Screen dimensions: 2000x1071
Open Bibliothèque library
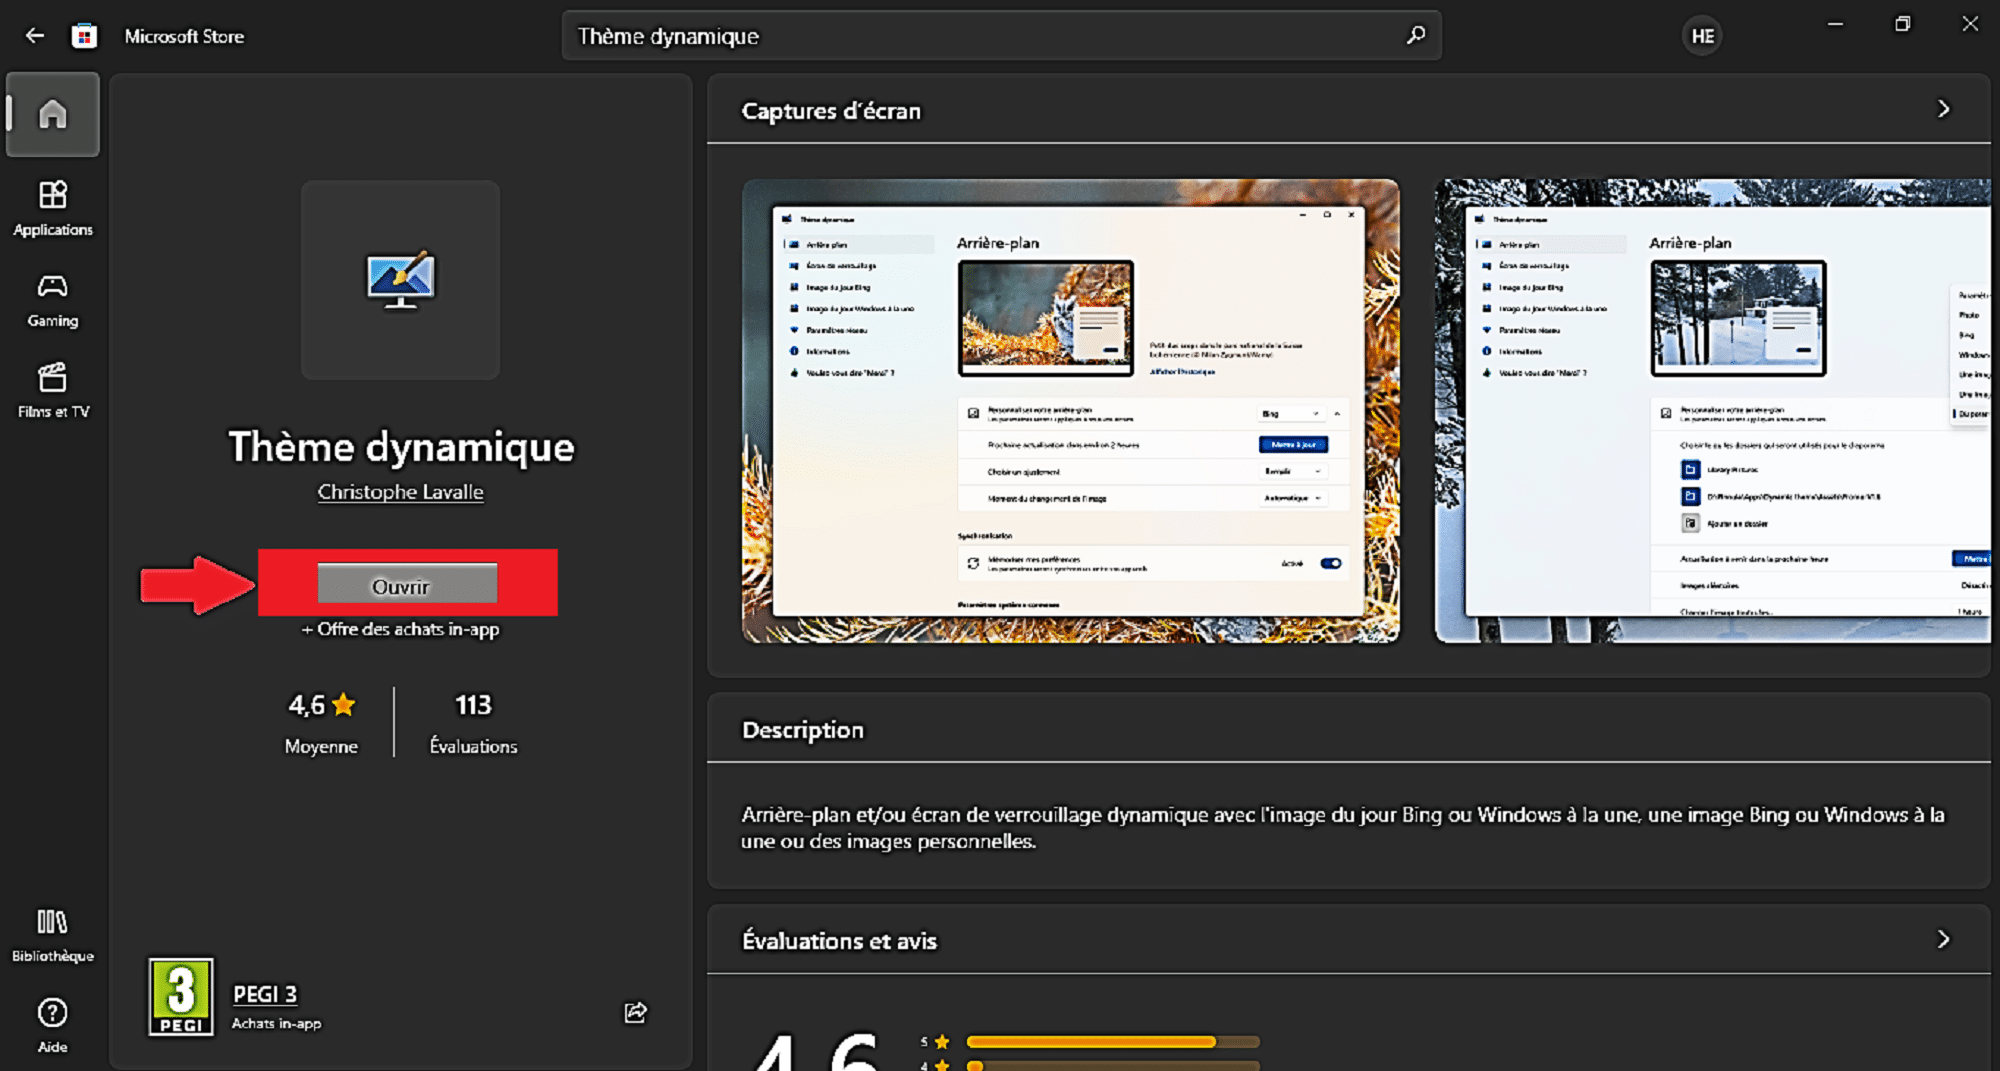(x=53, y=935)
